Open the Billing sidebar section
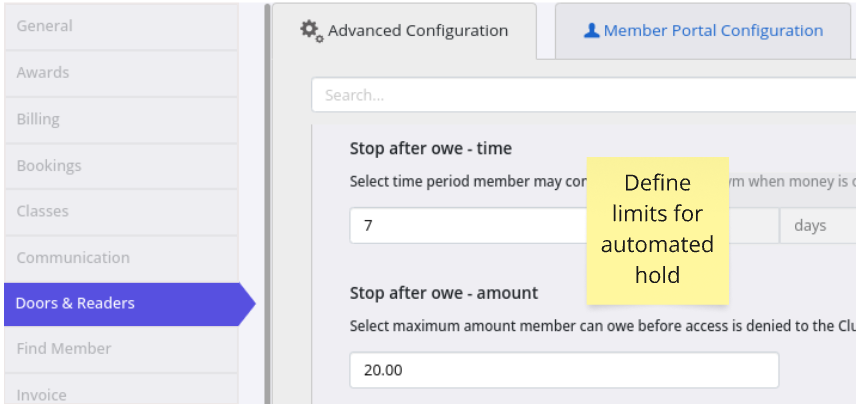 pos(121,119)
